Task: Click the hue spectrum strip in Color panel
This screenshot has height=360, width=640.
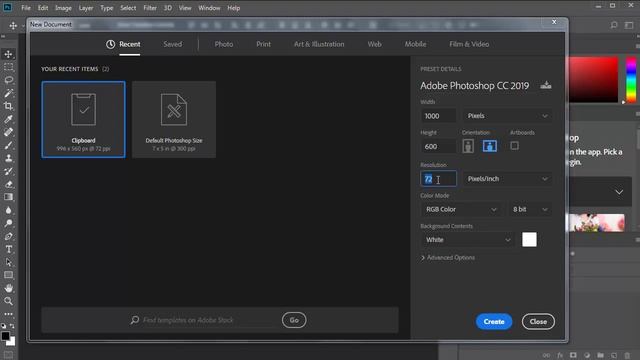Action: click(x=631, y=80)
